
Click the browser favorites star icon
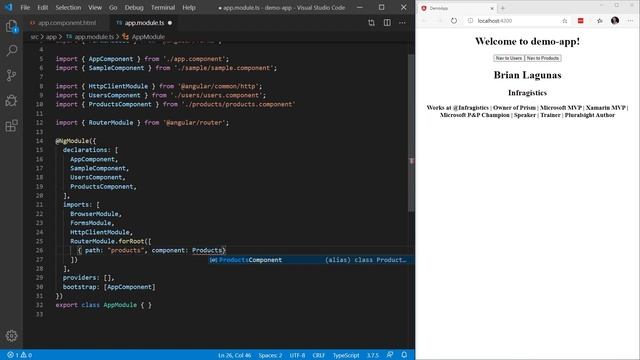click(564, 21)
